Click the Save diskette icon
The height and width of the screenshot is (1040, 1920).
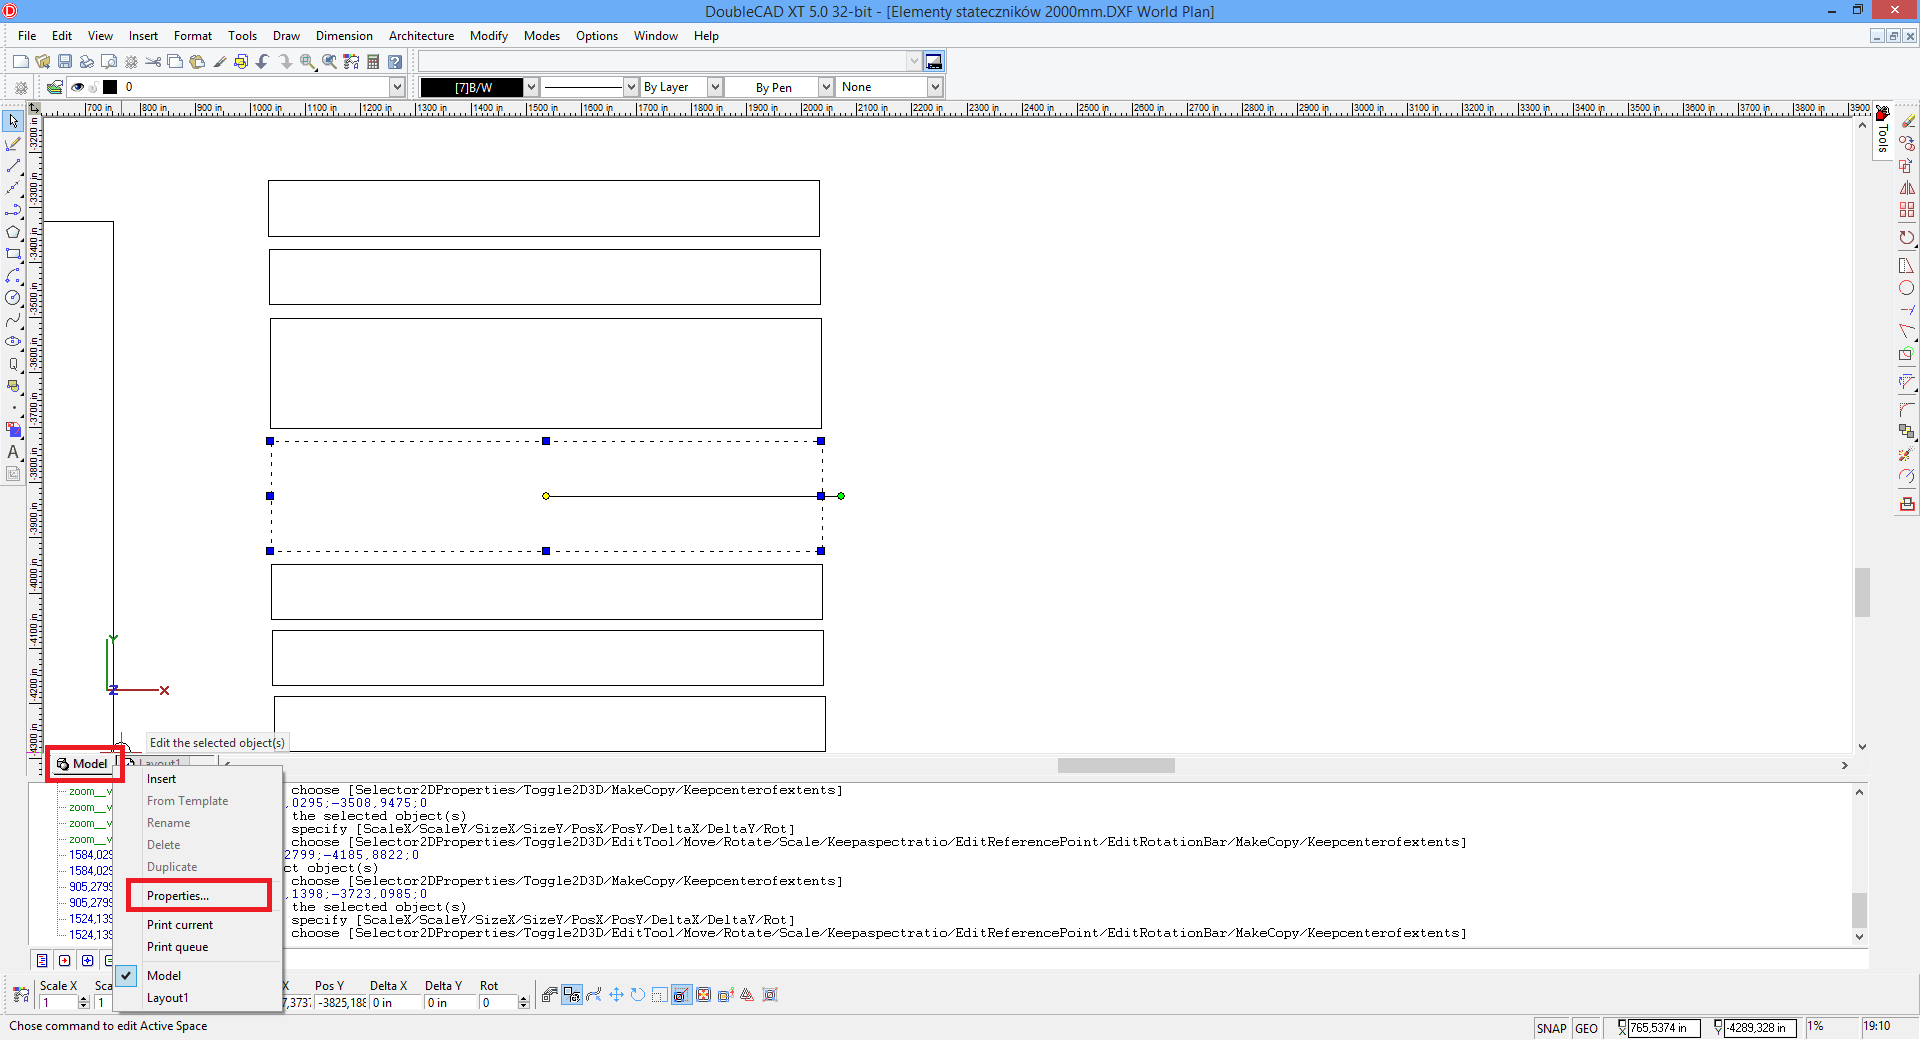pos(65,62)
